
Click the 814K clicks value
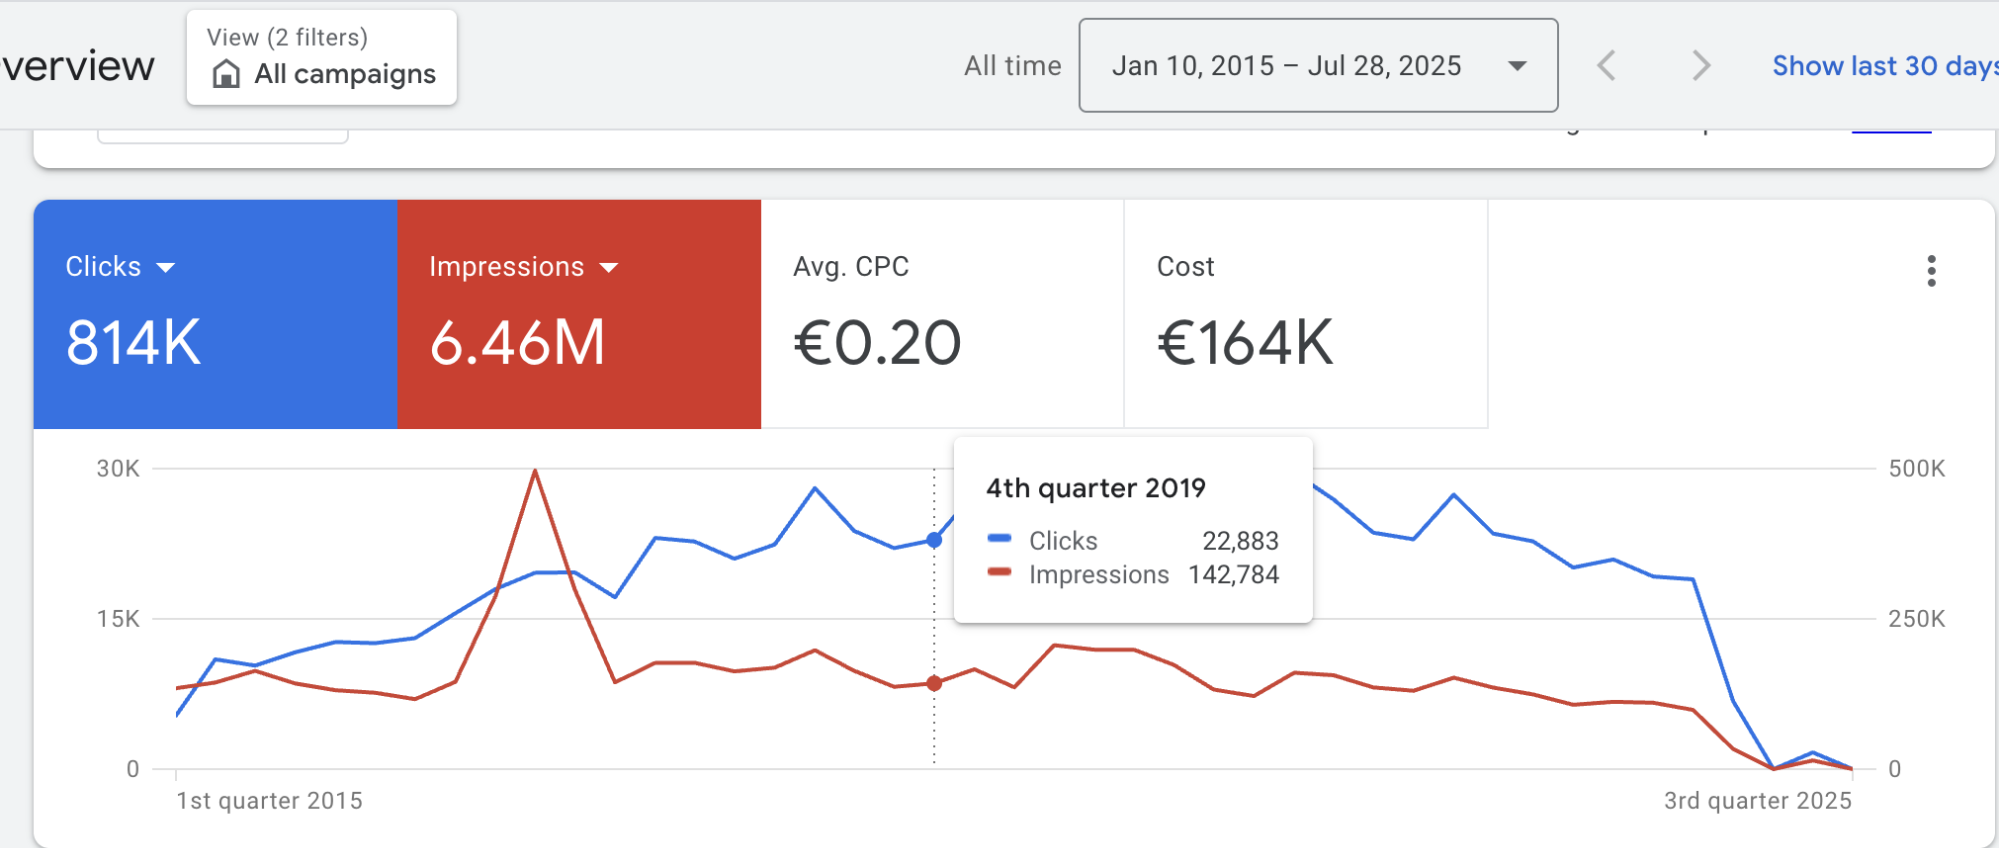pyautogui.click(x=133, y=343)
